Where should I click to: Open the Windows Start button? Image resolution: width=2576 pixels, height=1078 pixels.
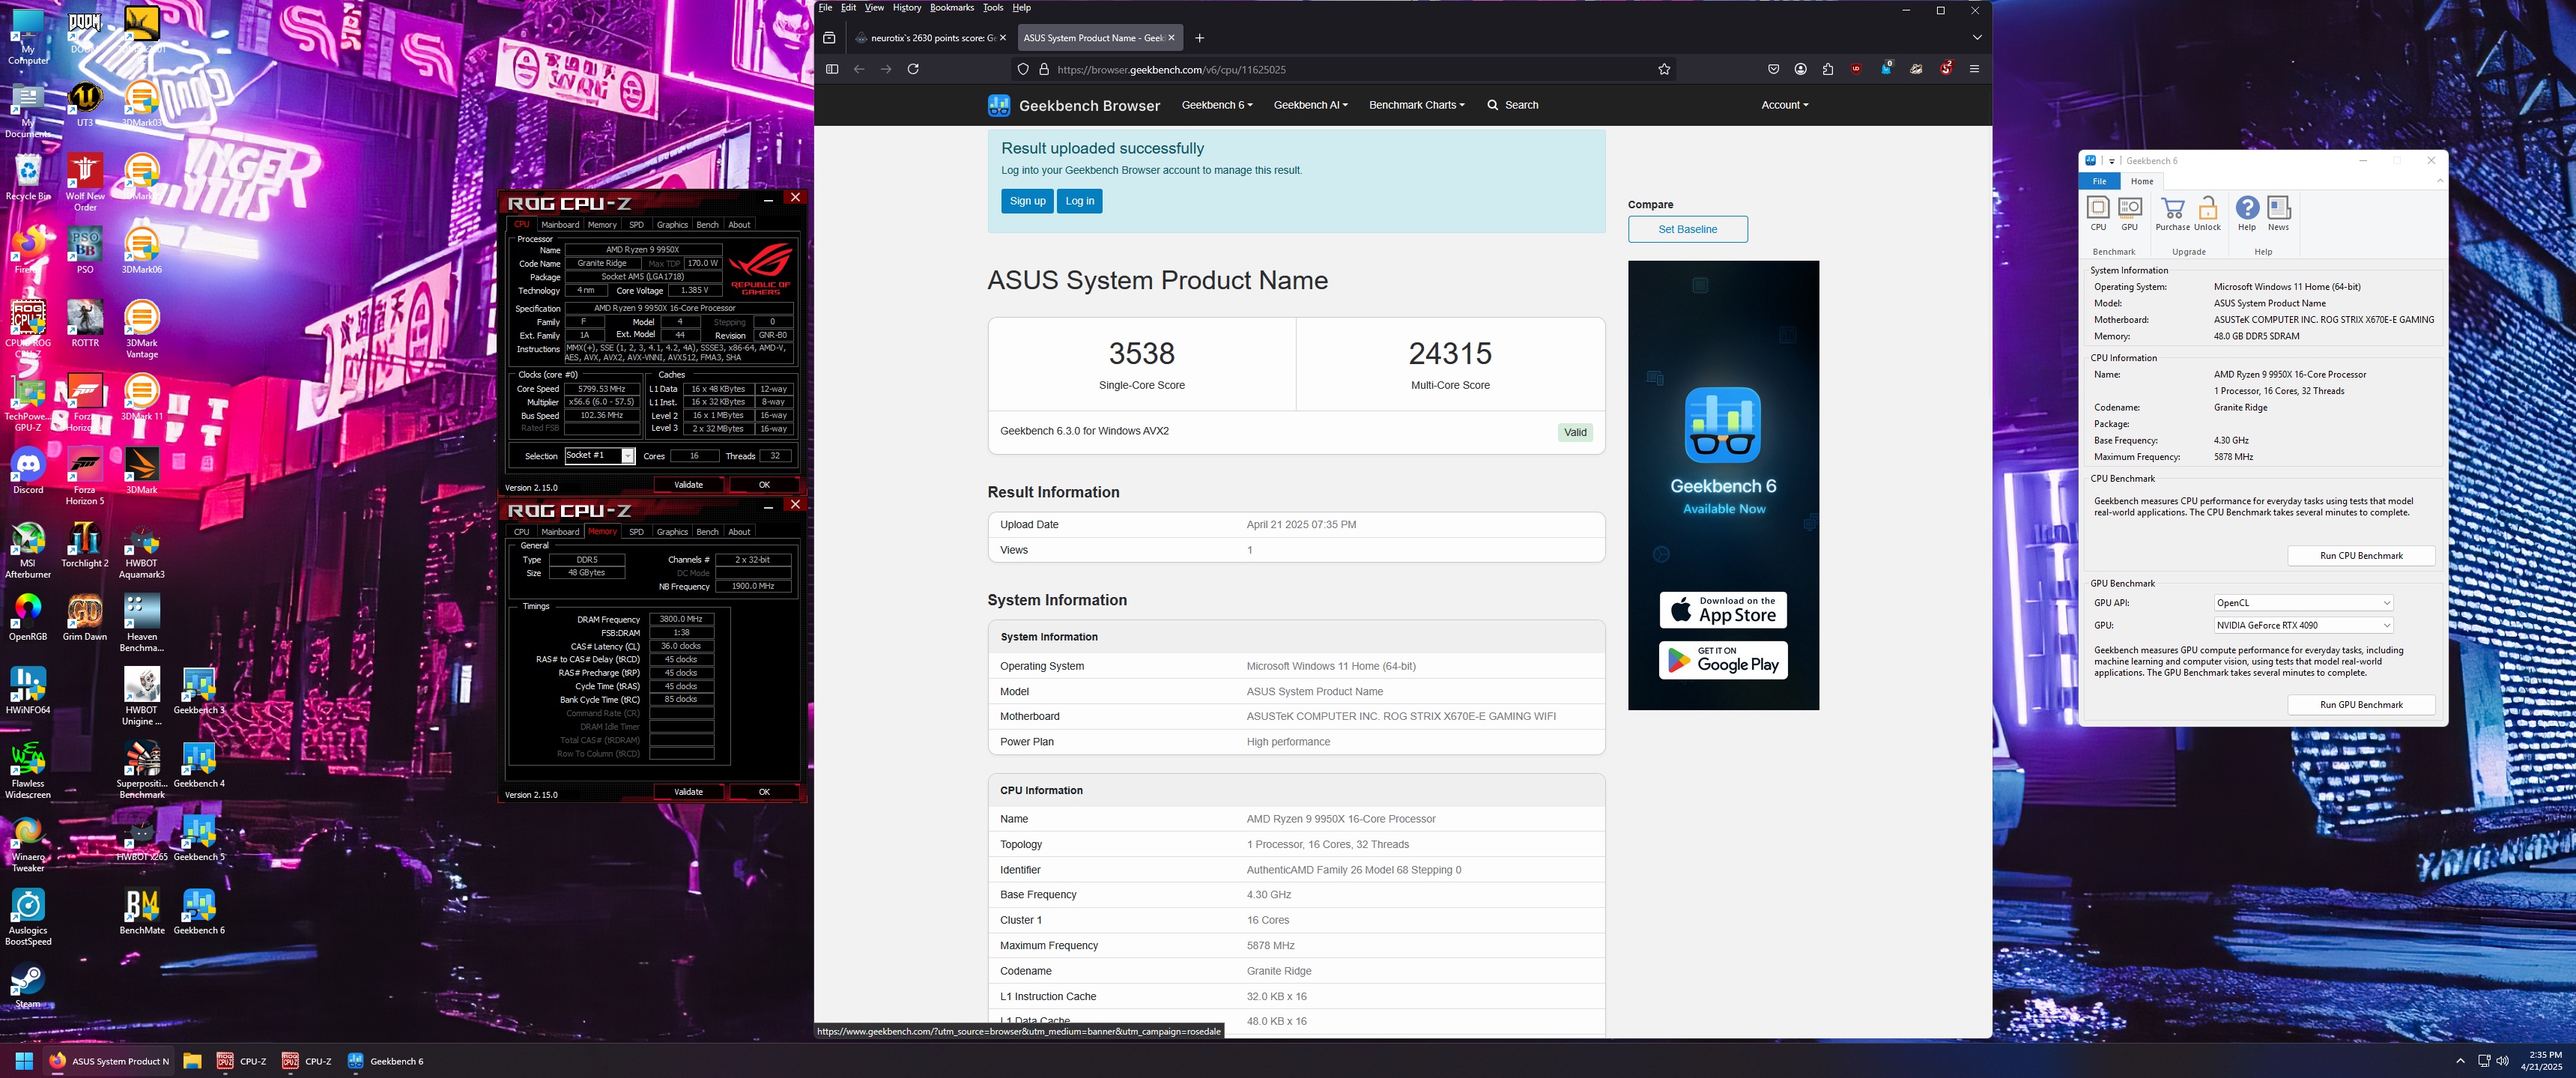[25, 1061]
